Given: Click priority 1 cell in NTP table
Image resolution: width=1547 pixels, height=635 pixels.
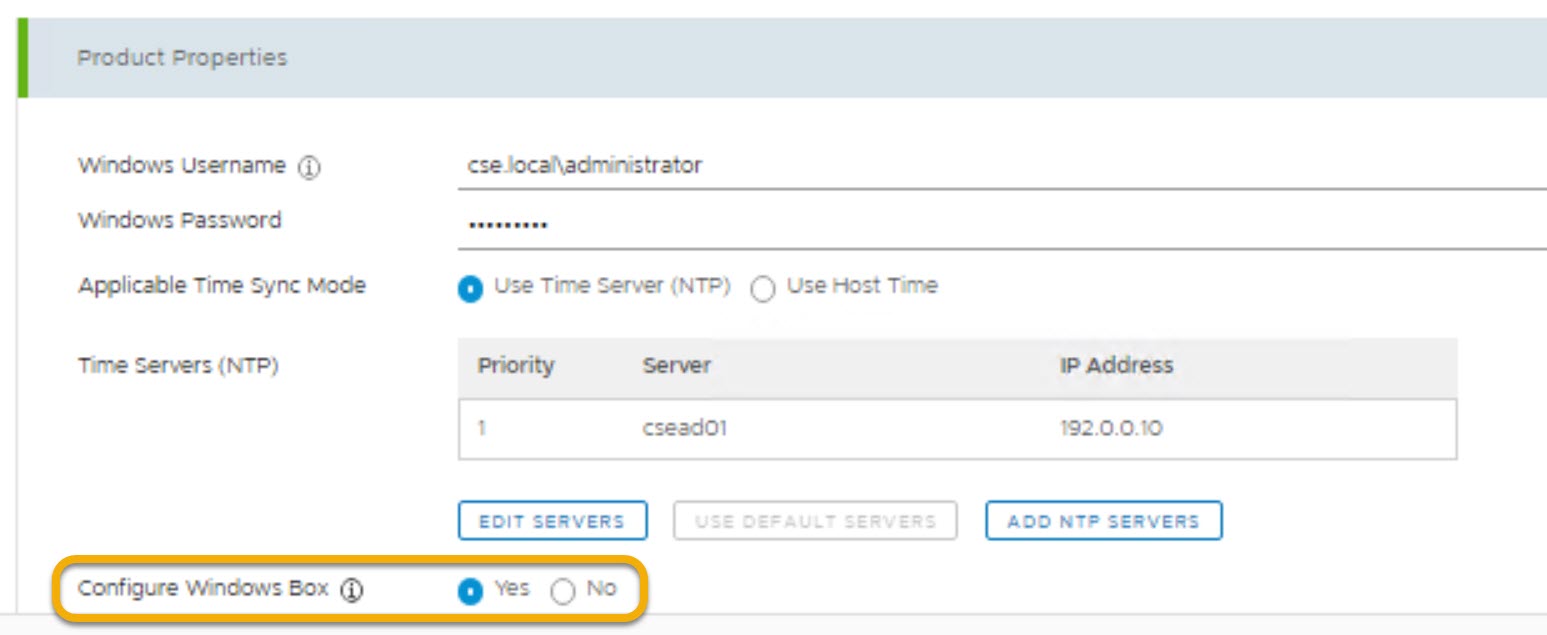Looking at the screenshot, I should point(482,429).
